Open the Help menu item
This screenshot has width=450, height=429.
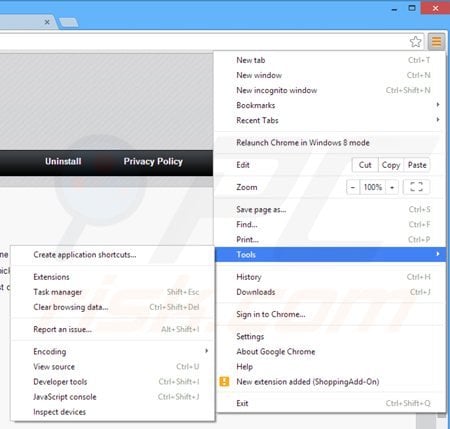330,366
